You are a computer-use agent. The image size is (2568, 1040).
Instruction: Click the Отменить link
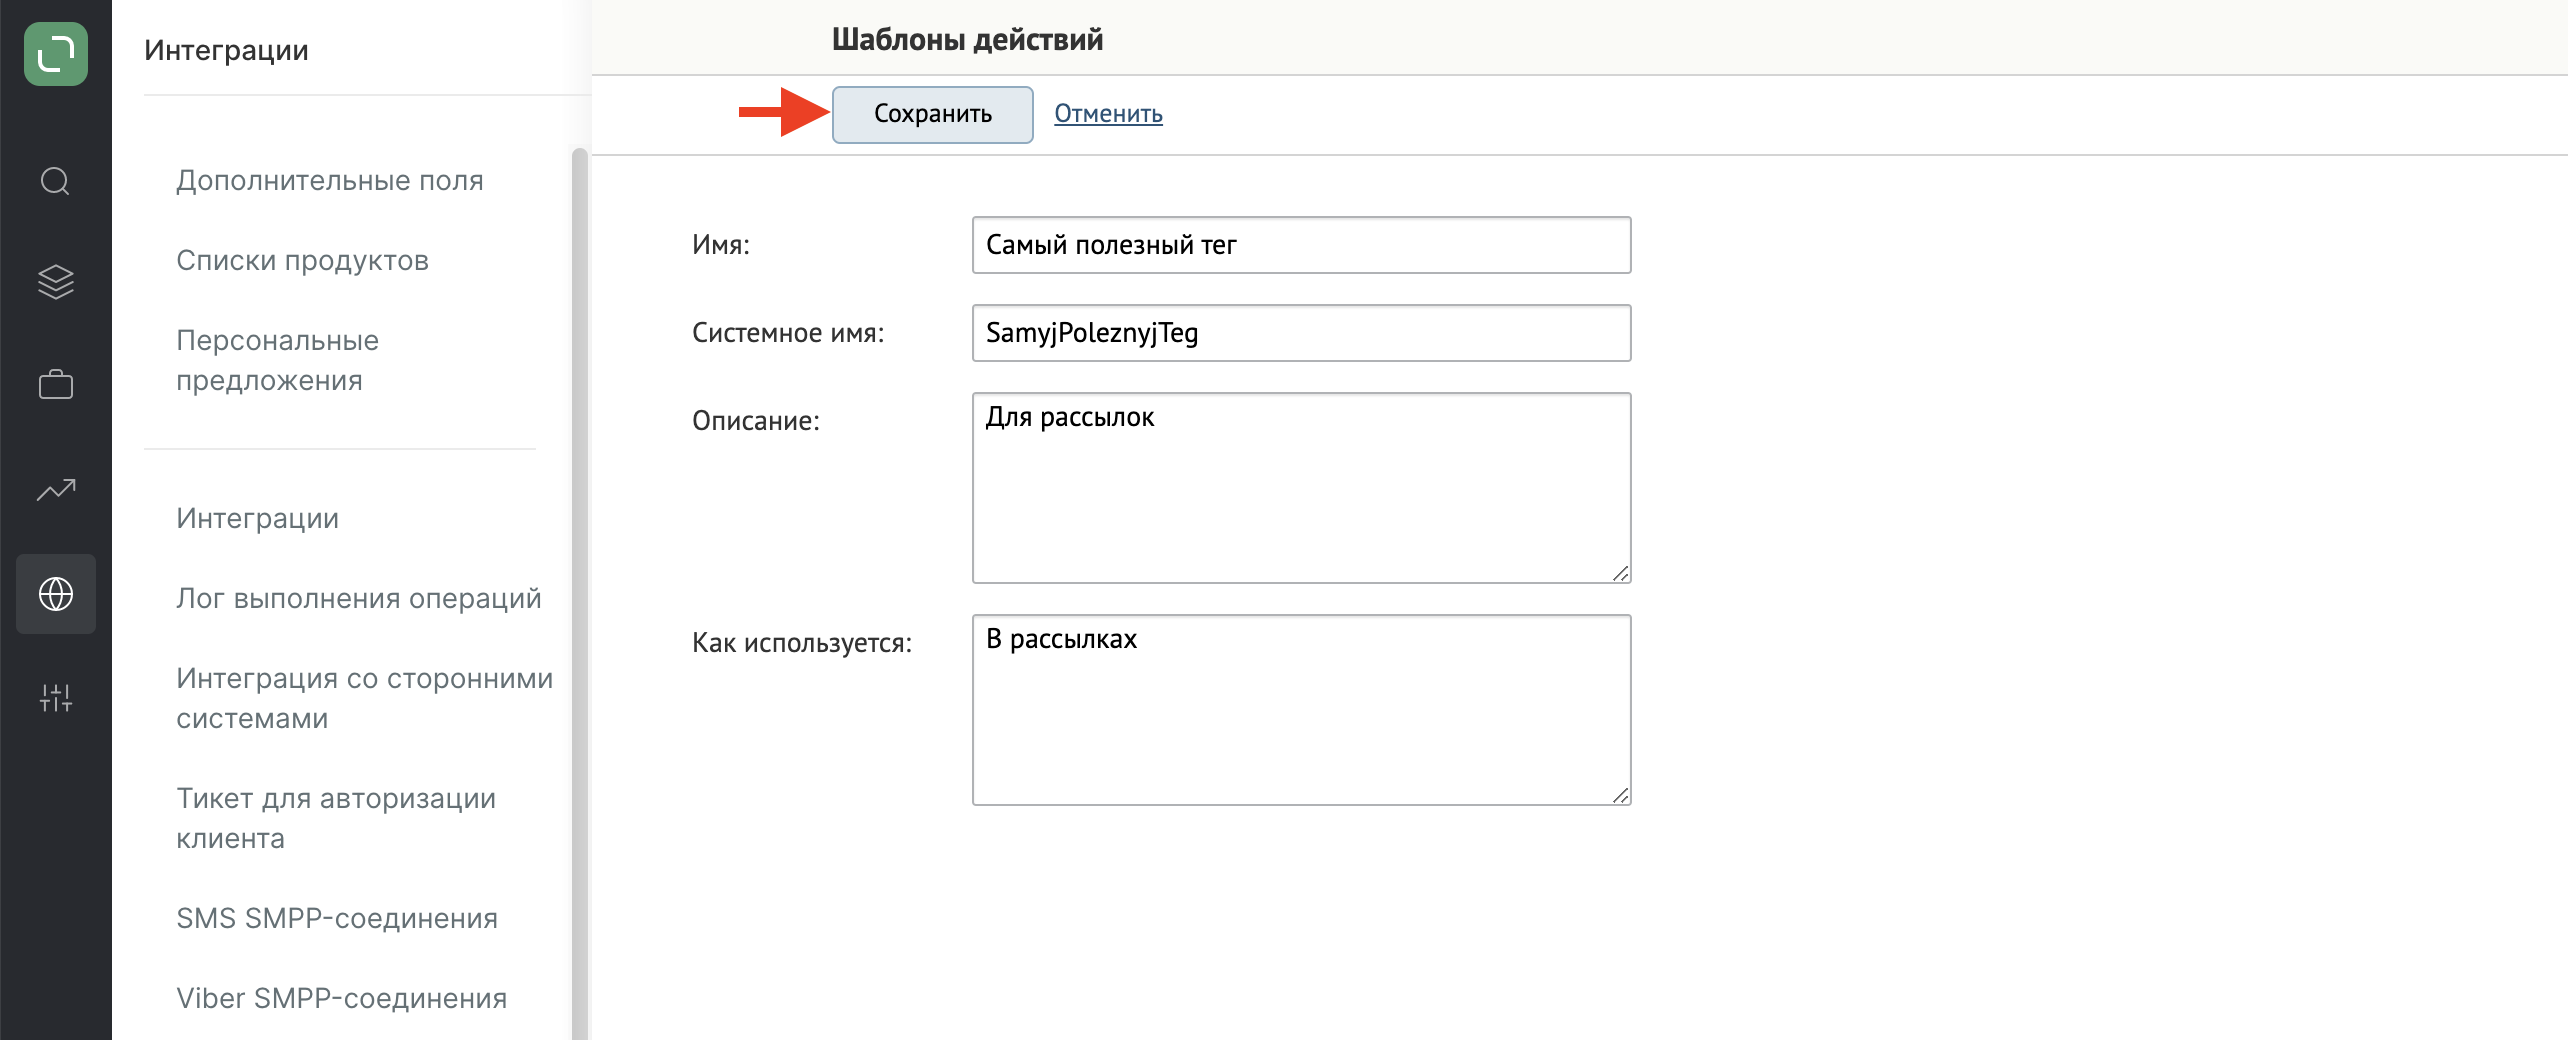pos(1108,114)
